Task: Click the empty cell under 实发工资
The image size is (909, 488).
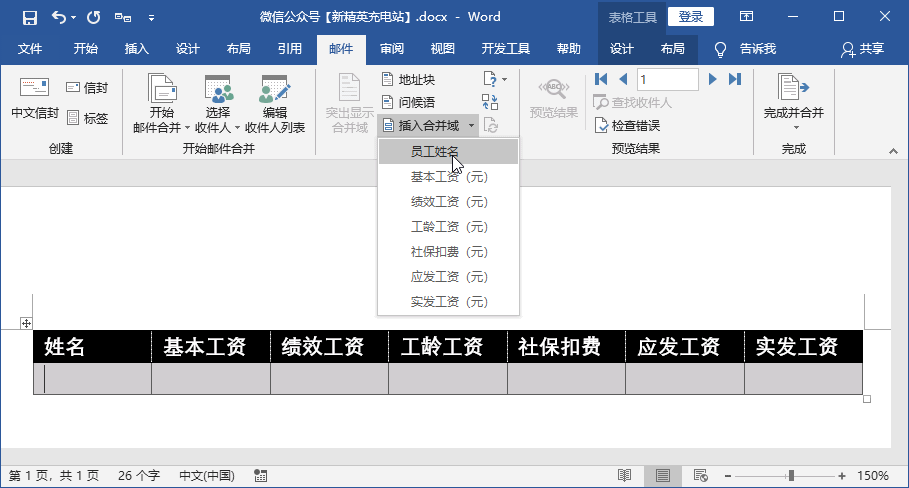Action: pos(803,378)
